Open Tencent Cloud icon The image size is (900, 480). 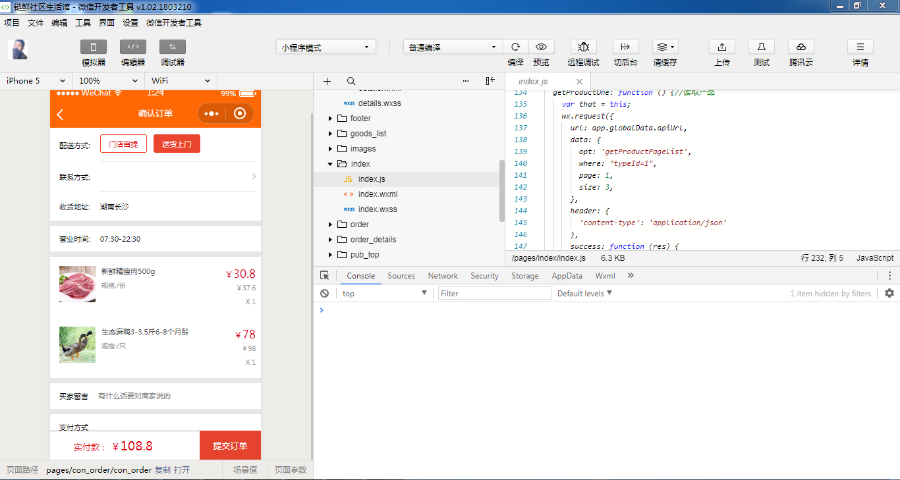coord(800,47)
